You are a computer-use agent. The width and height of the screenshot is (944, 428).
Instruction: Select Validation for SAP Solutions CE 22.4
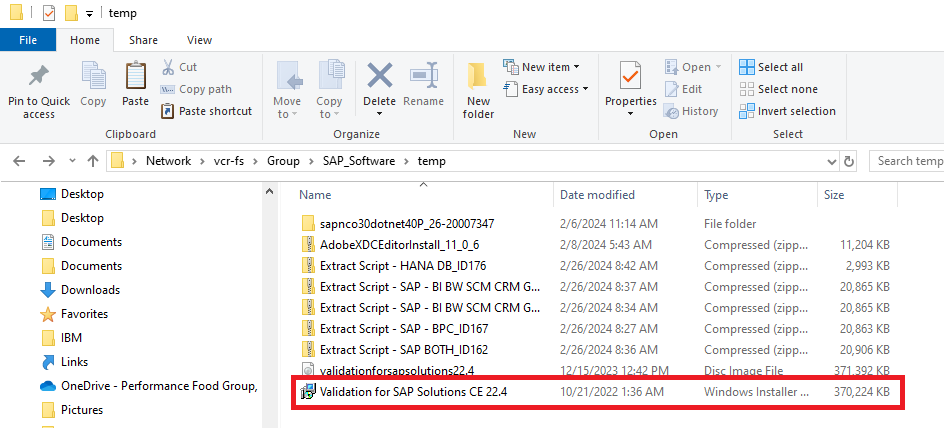point(596,392)
